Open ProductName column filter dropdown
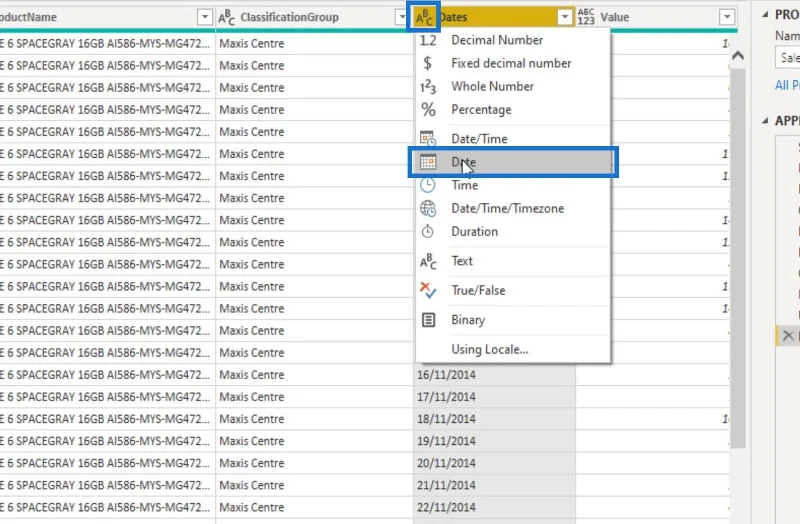The image size is (800, 524). (x=205, y=17)
